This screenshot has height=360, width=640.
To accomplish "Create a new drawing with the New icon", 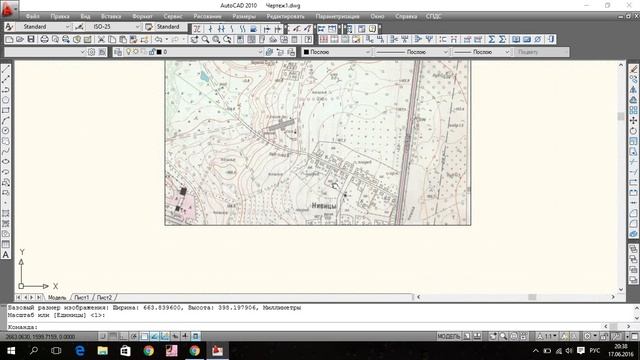I will 9,40.
